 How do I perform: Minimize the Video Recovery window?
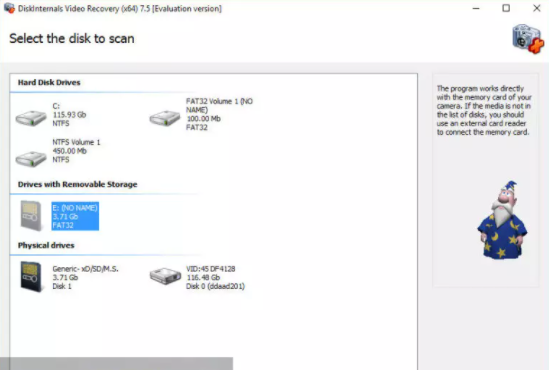[x=476, y=8]
